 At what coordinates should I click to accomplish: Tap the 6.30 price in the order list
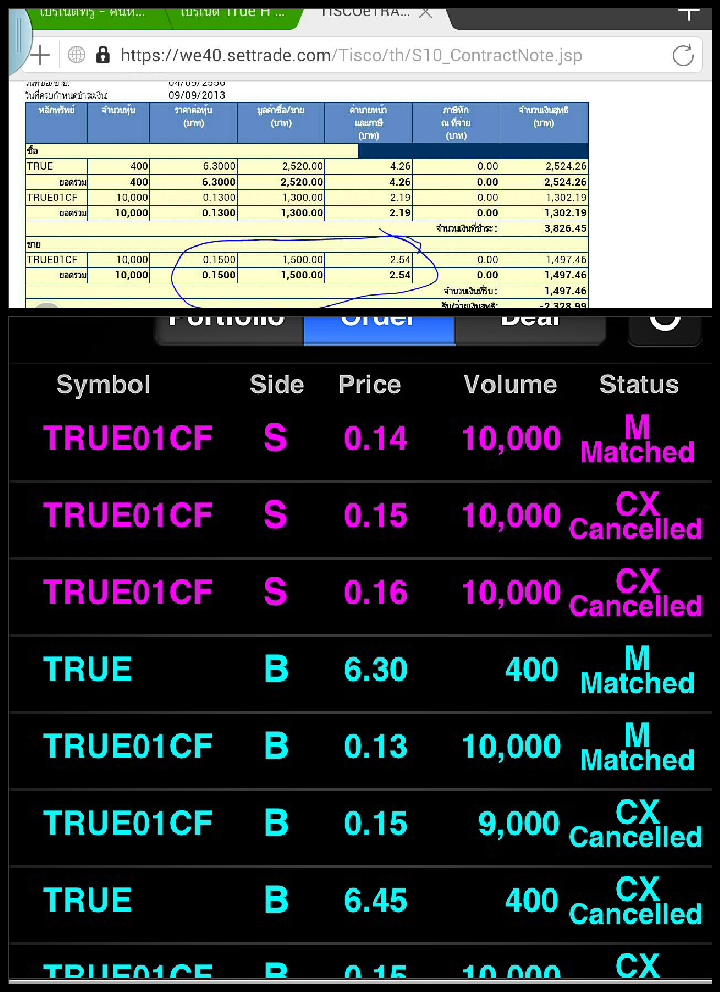coord(375,670)
